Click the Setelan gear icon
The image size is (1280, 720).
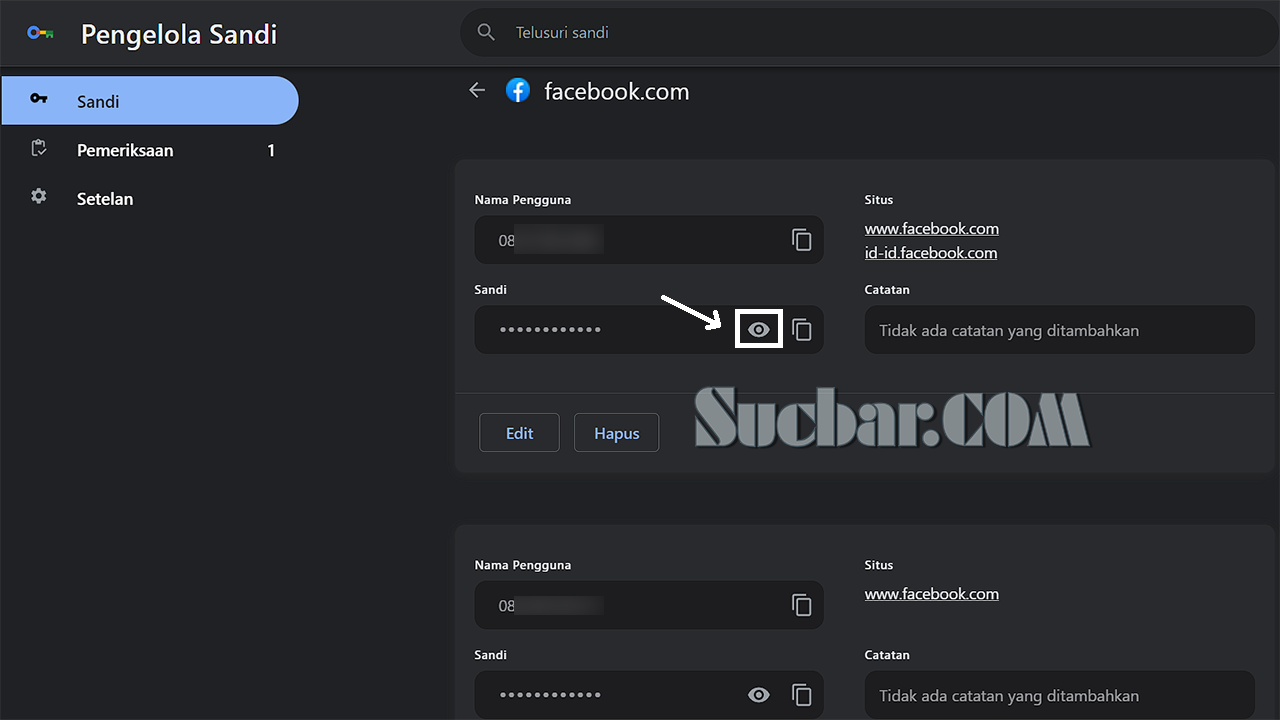pyautogui.click(x=39, y=196)
